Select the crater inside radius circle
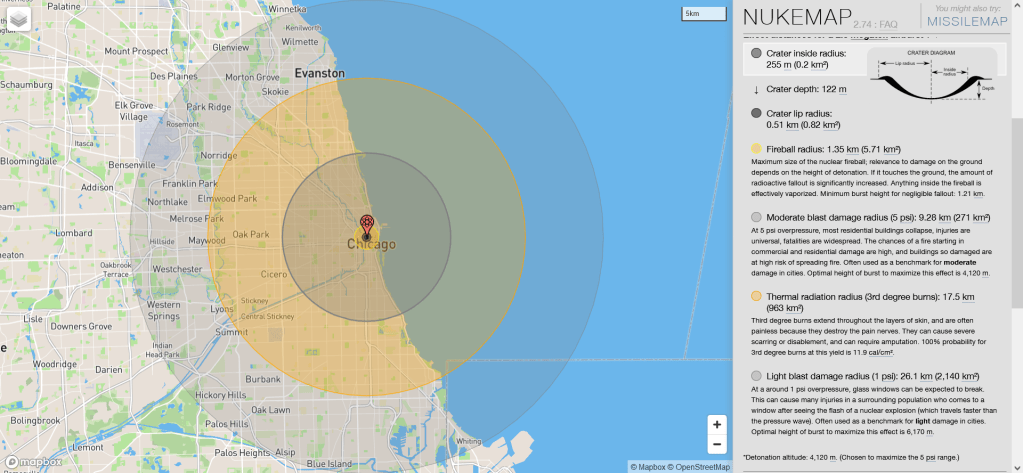1023x473 pixels. (x=756, y=53)
